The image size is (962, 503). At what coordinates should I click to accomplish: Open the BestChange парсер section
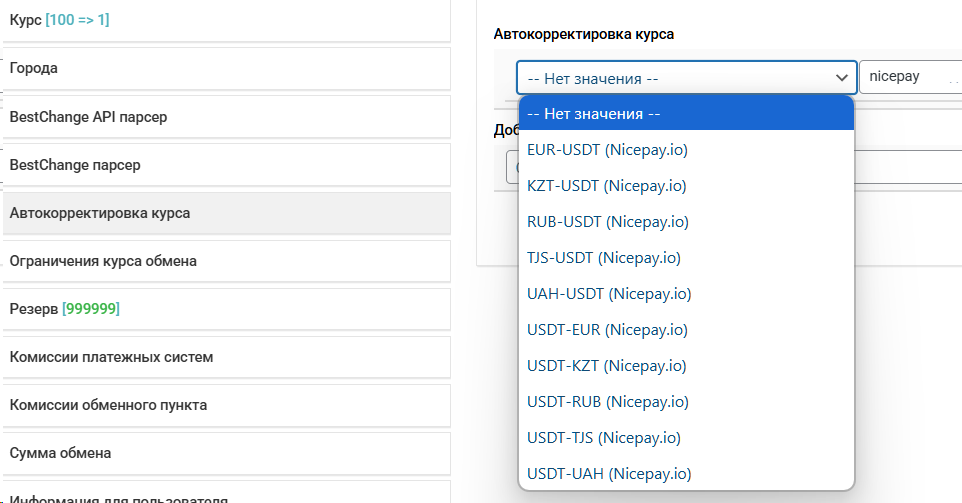(x=226, y=165)
